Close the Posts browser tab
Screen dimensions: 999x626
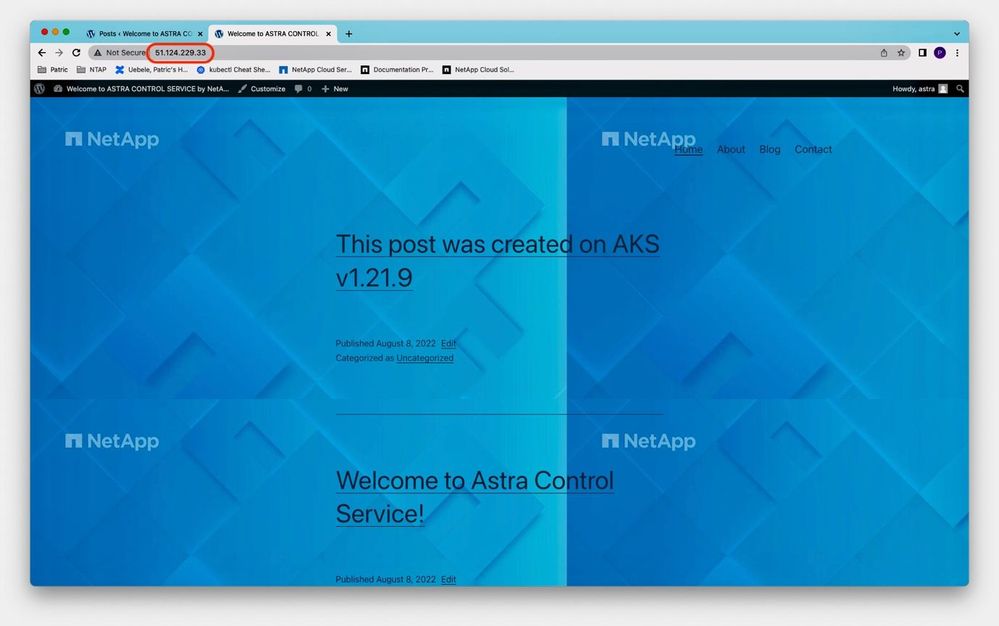coord(200,34)
